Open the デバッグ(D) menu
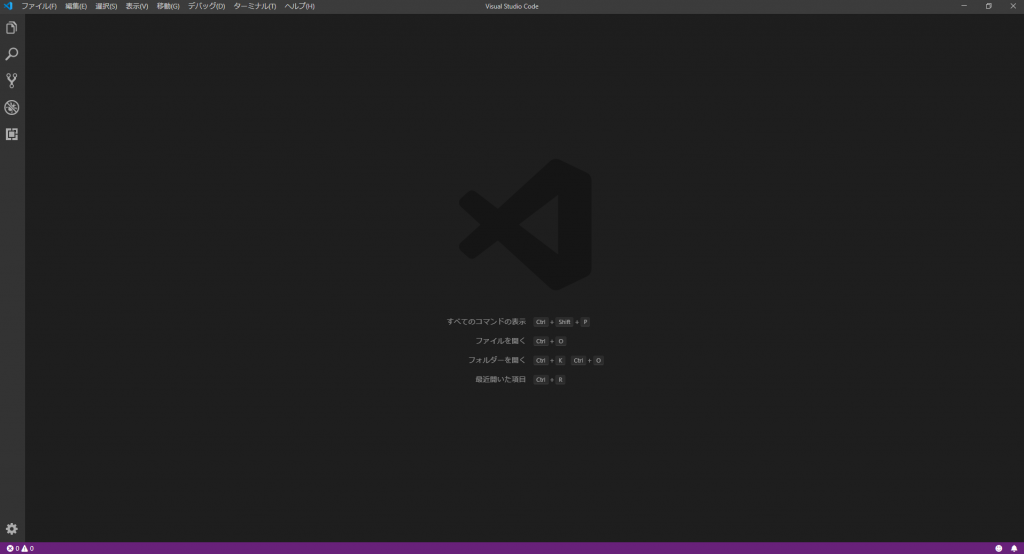 [x=206, y=6]
